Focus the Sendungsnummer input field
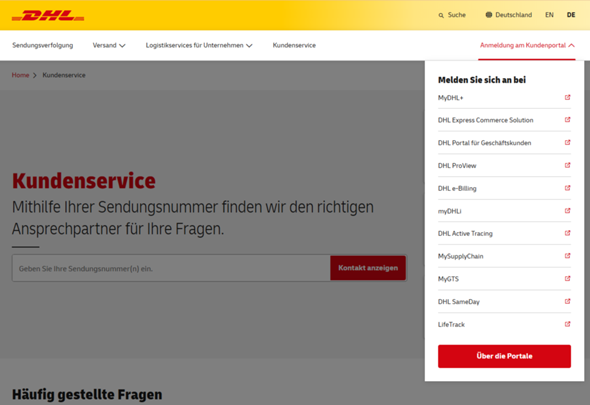Screen dimensions: 590x405 coord(171,268)
